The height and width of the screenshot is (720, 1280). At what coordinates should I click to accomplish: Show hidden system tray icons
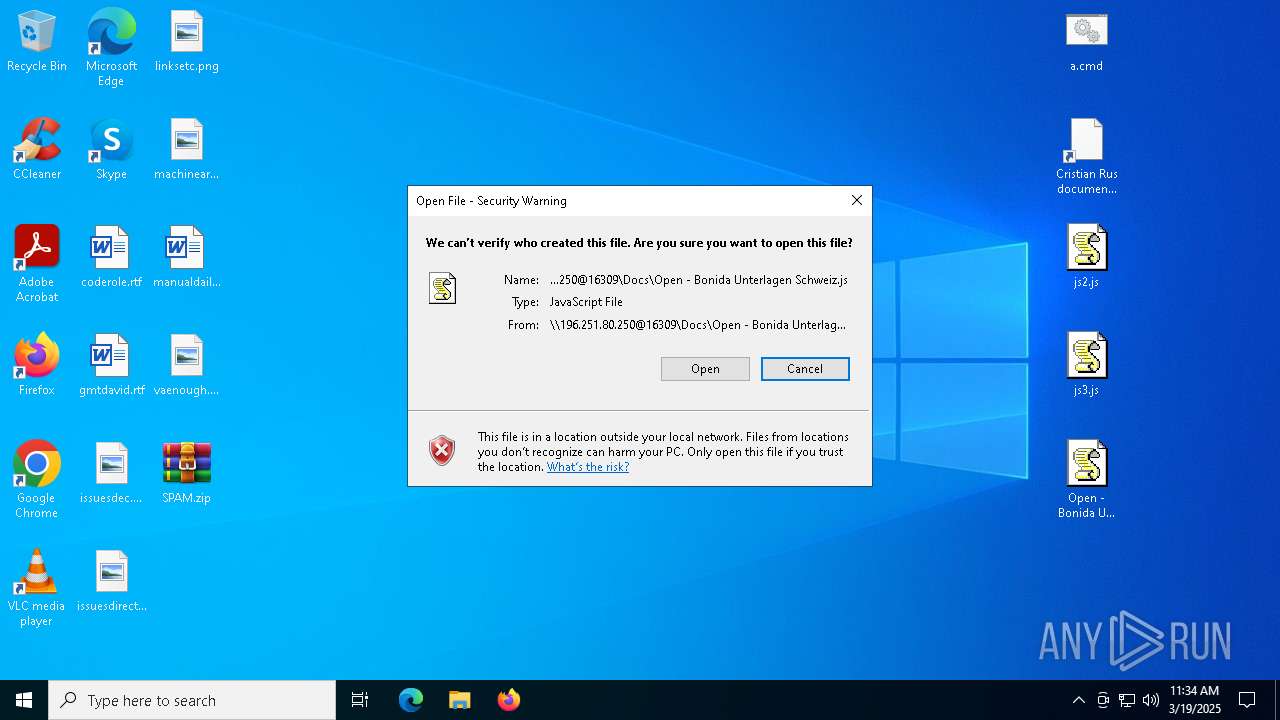click(1078, 700)
